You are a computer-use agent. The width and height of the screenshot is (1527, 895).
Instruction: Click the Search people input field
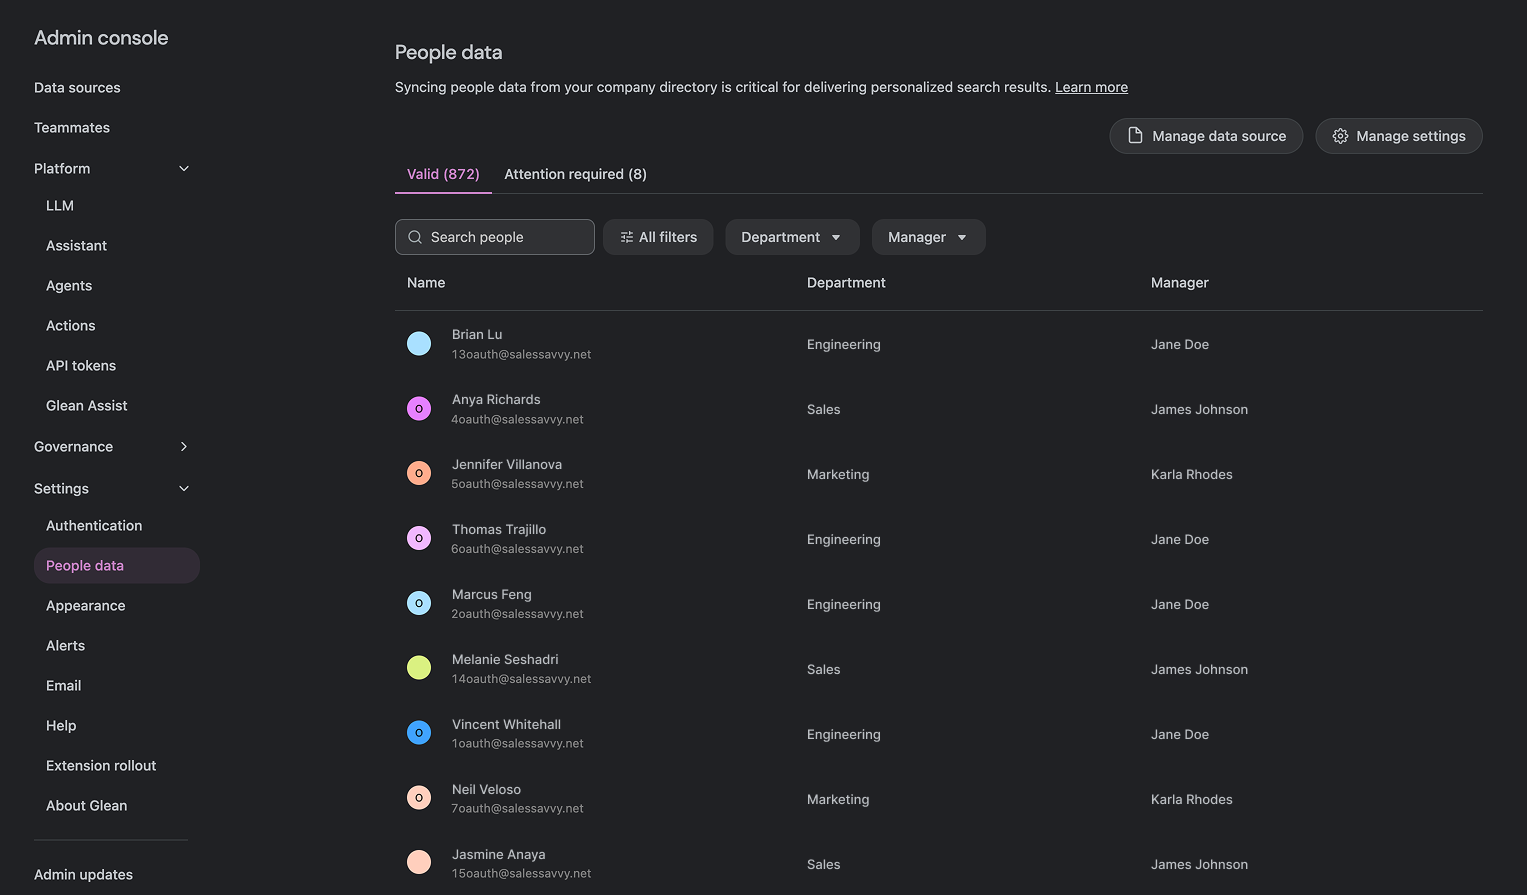coord(506,237)
